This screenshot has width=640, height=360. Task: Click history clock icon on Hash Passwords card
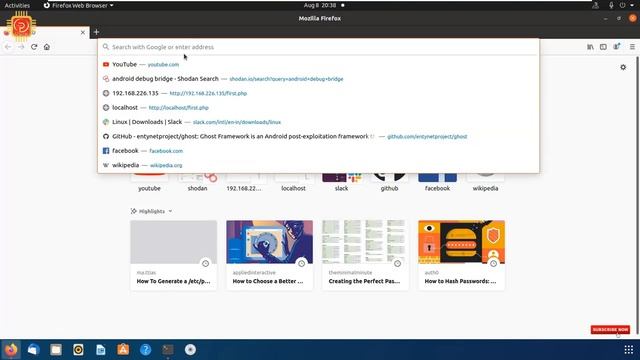493,264
